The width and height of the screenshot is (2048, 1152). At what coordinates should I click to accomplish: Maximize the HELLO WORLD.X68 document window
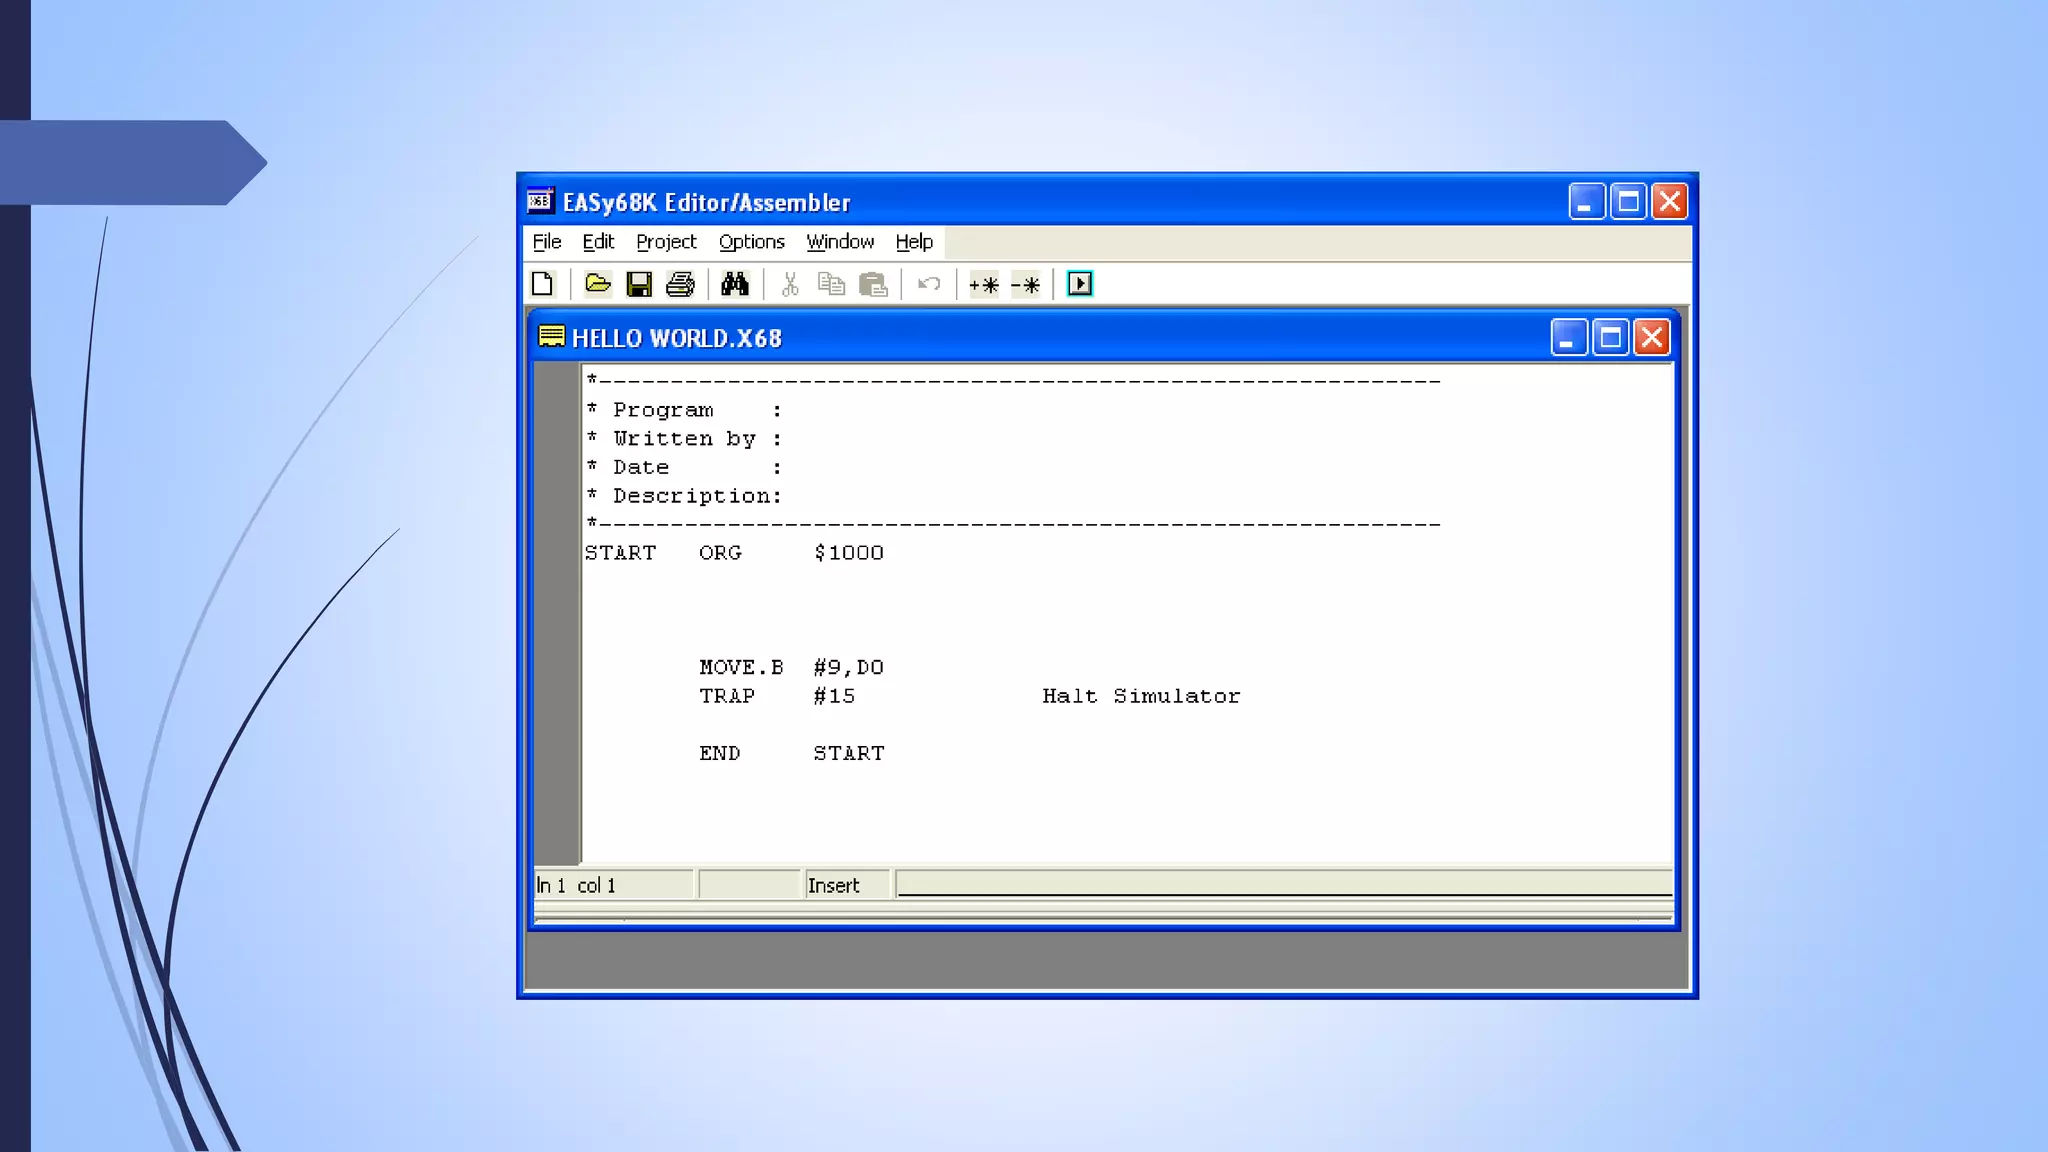click(1610, 338)
